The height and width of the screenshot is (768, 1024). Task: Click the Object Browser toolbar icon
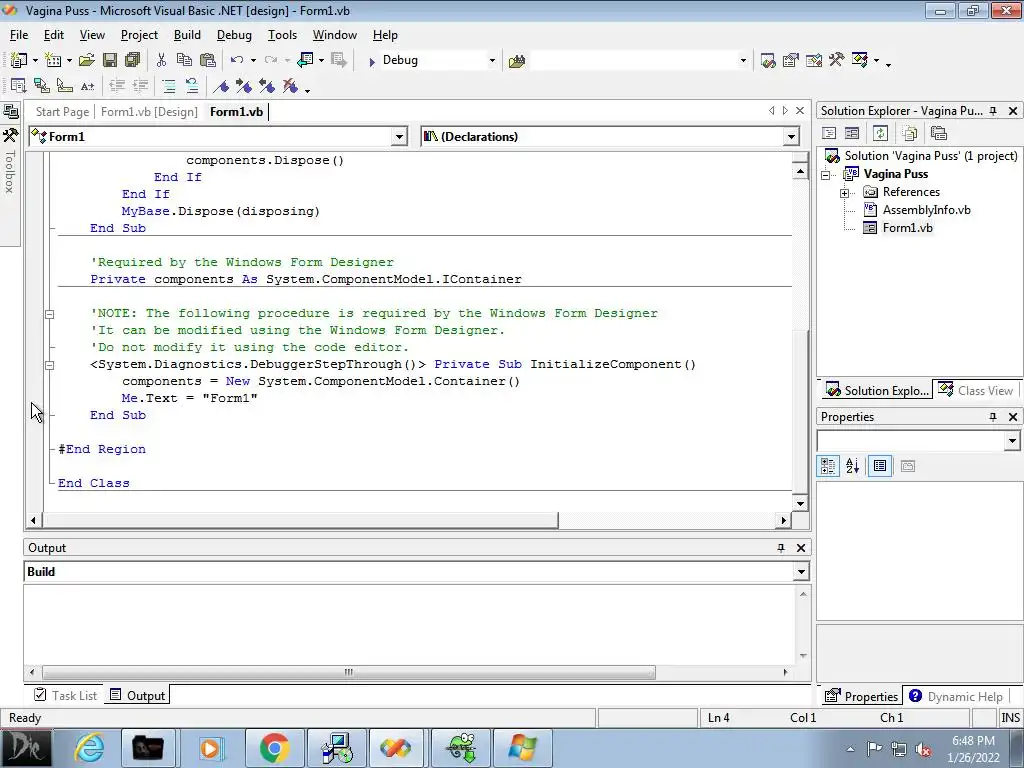click(x=814, y=61)
